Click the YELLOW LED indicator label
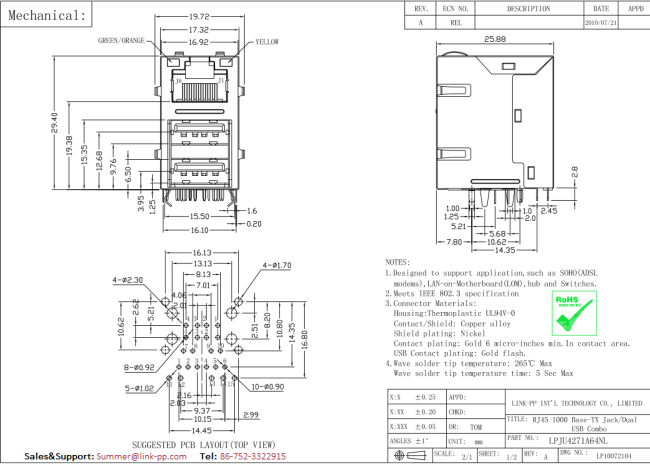650x465 pixels. point(267,42)
